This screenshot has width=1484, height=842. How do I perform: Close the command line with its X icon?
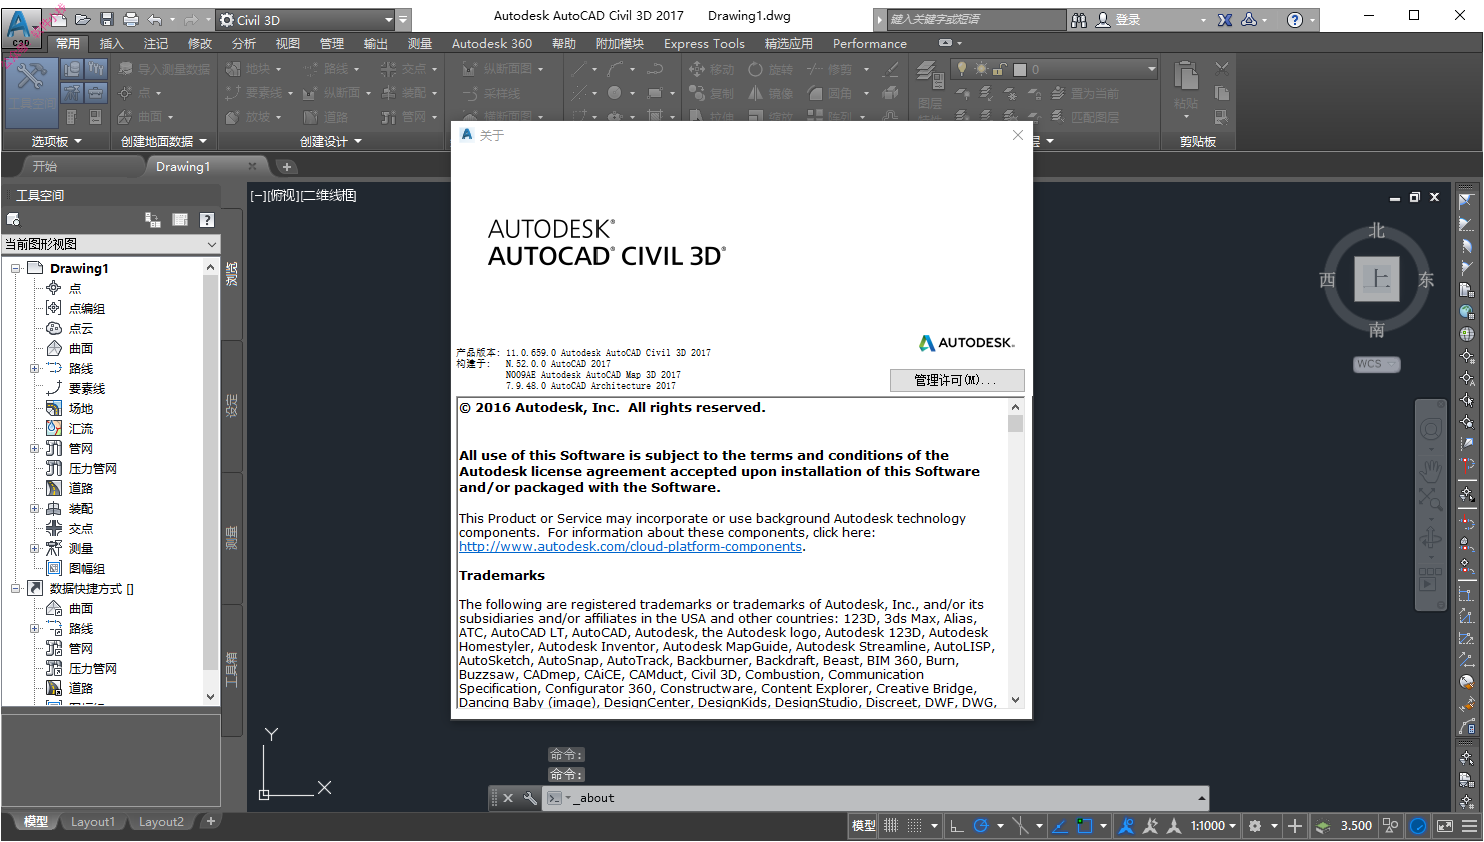[x=508, y=798]
